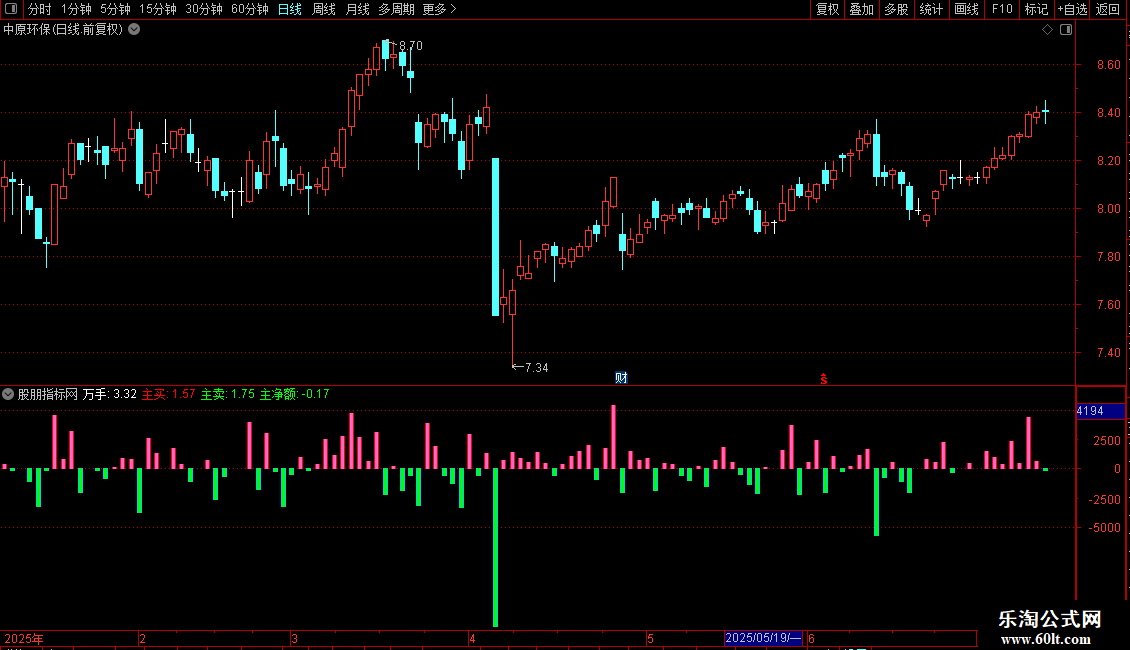Switch to 分时 time-share chart
Screen dimensions: 1130x650
tap(40, 9)
